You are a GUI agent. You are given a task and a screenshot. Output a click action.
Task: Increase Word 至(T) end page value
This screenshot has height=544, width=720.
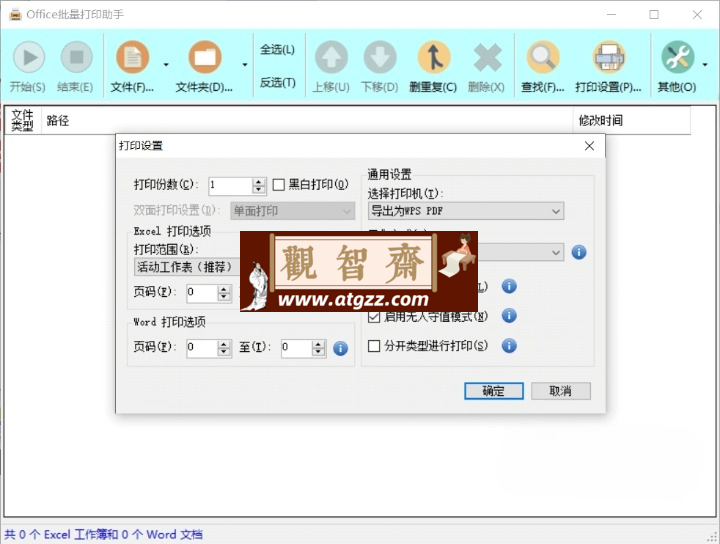(318, 345)
